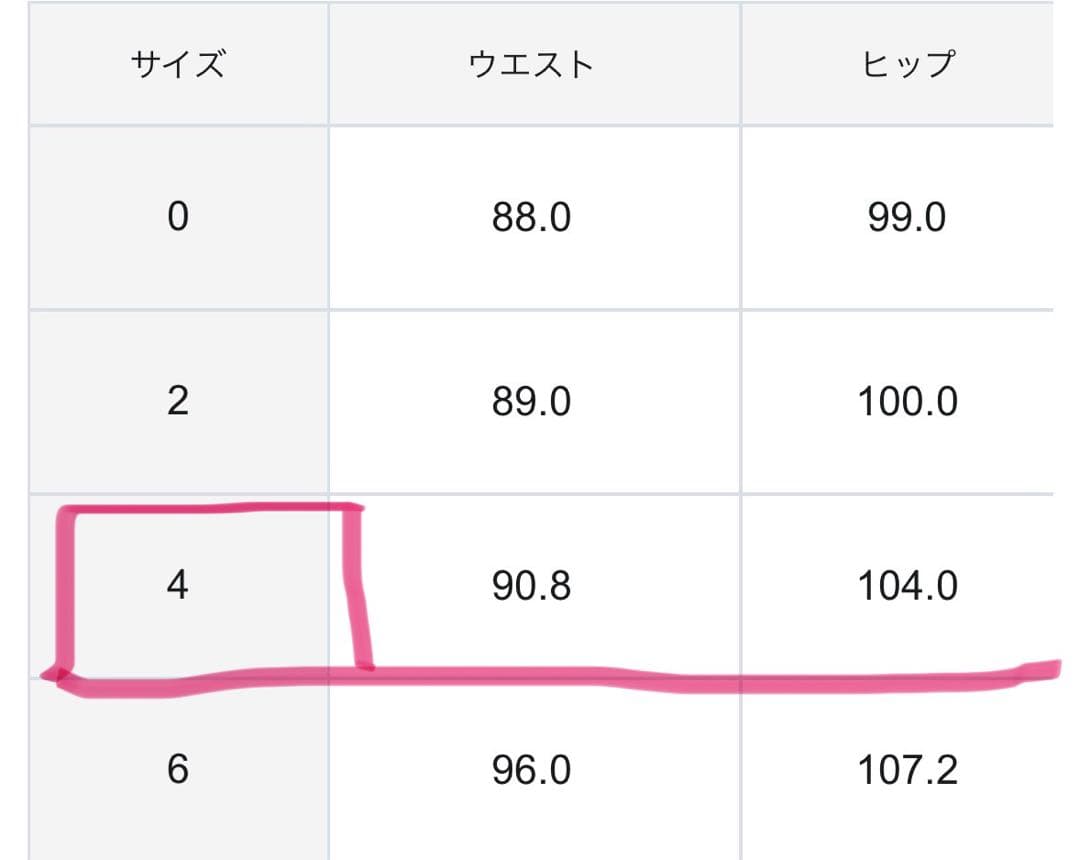The height and width of the screenshot is (860, 1080).
Task: Select the waist value 89.0
Action: [x=531, y=402]
